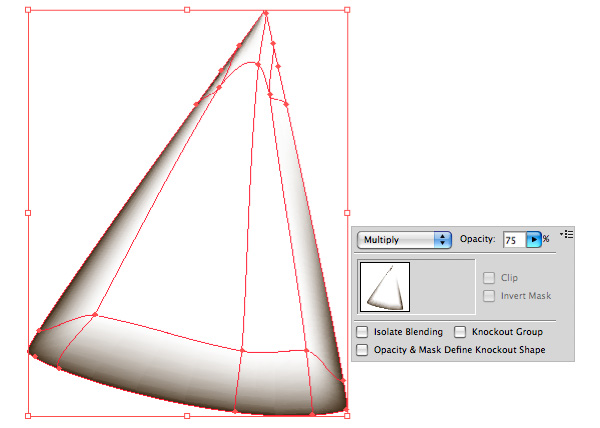The height and width of the screenshot is (428, 600).
Task: Toggle the Knockout Group checkbox
Action: point(460,332)
